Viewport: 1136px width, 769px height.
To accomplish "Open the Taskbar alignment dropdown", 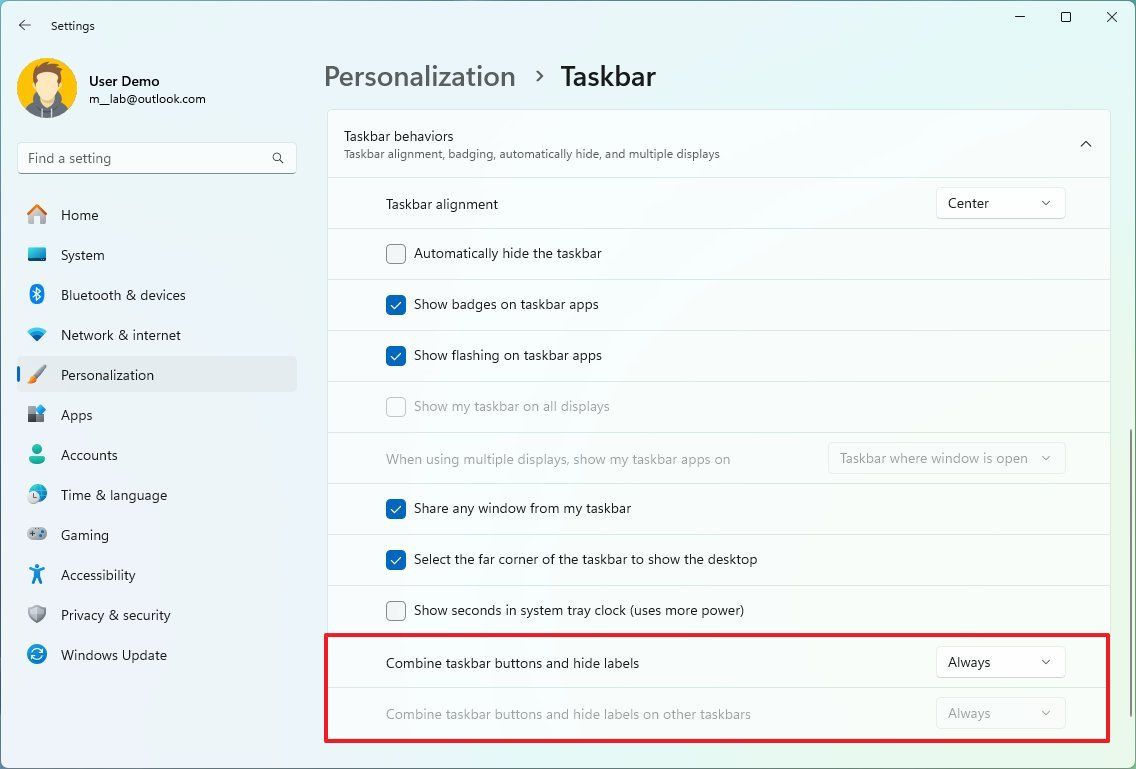I will click(x=999, y=203).
